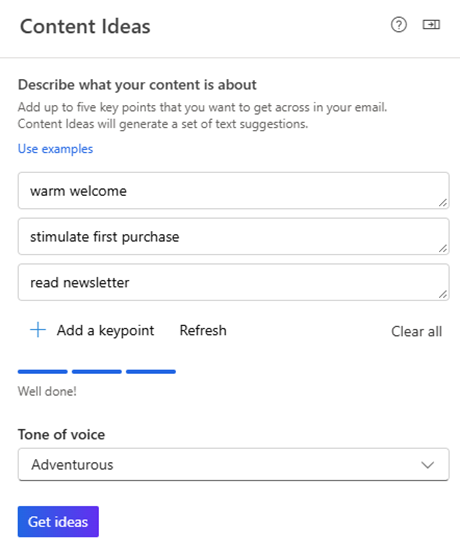460x556 pixels.
Task: Open the help question mark icon
Action: (x=399, y=25)
